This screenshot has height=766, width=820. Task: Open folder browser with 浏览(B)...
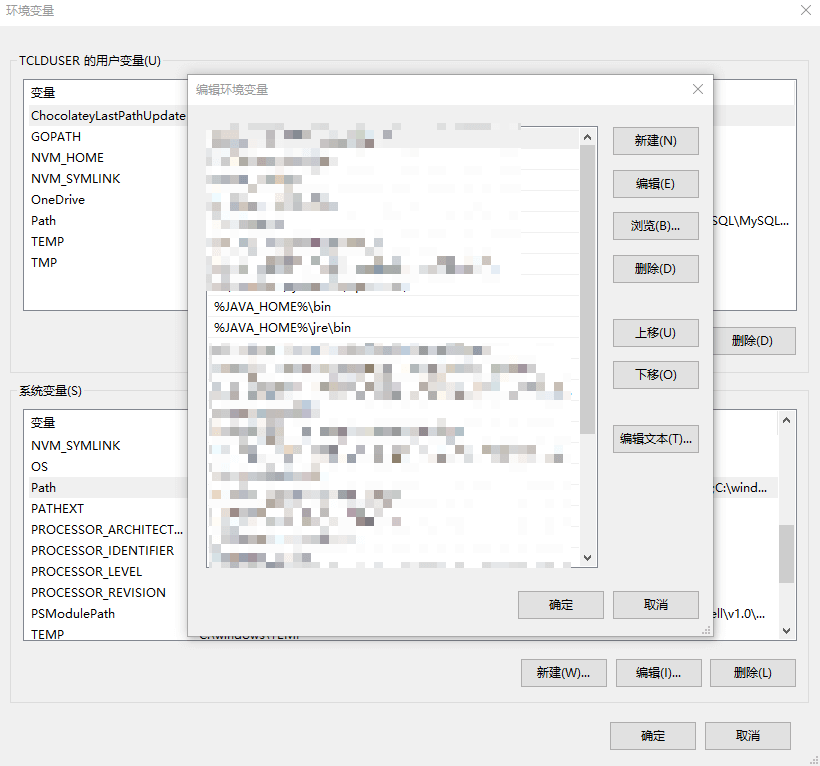point(655,226)
